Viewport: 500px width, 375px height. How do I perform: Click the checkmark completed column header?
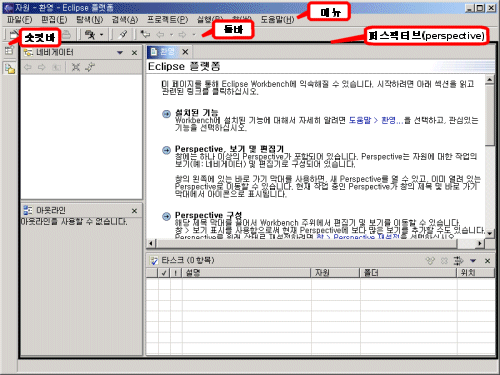tap(164, 273)
